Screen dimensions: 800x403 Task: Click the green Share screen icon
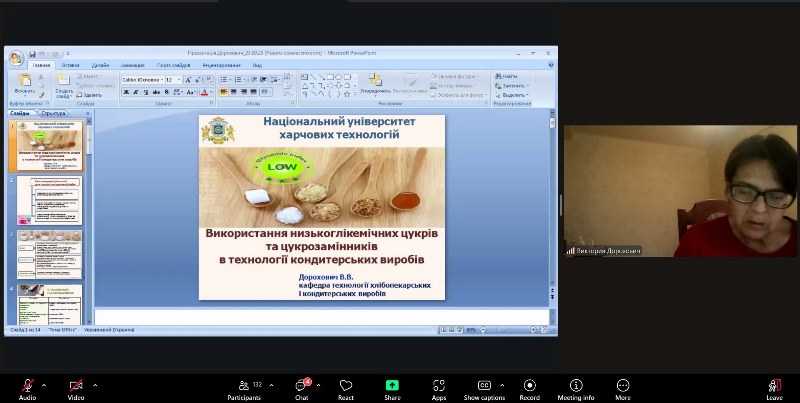(x=392, y=385)
